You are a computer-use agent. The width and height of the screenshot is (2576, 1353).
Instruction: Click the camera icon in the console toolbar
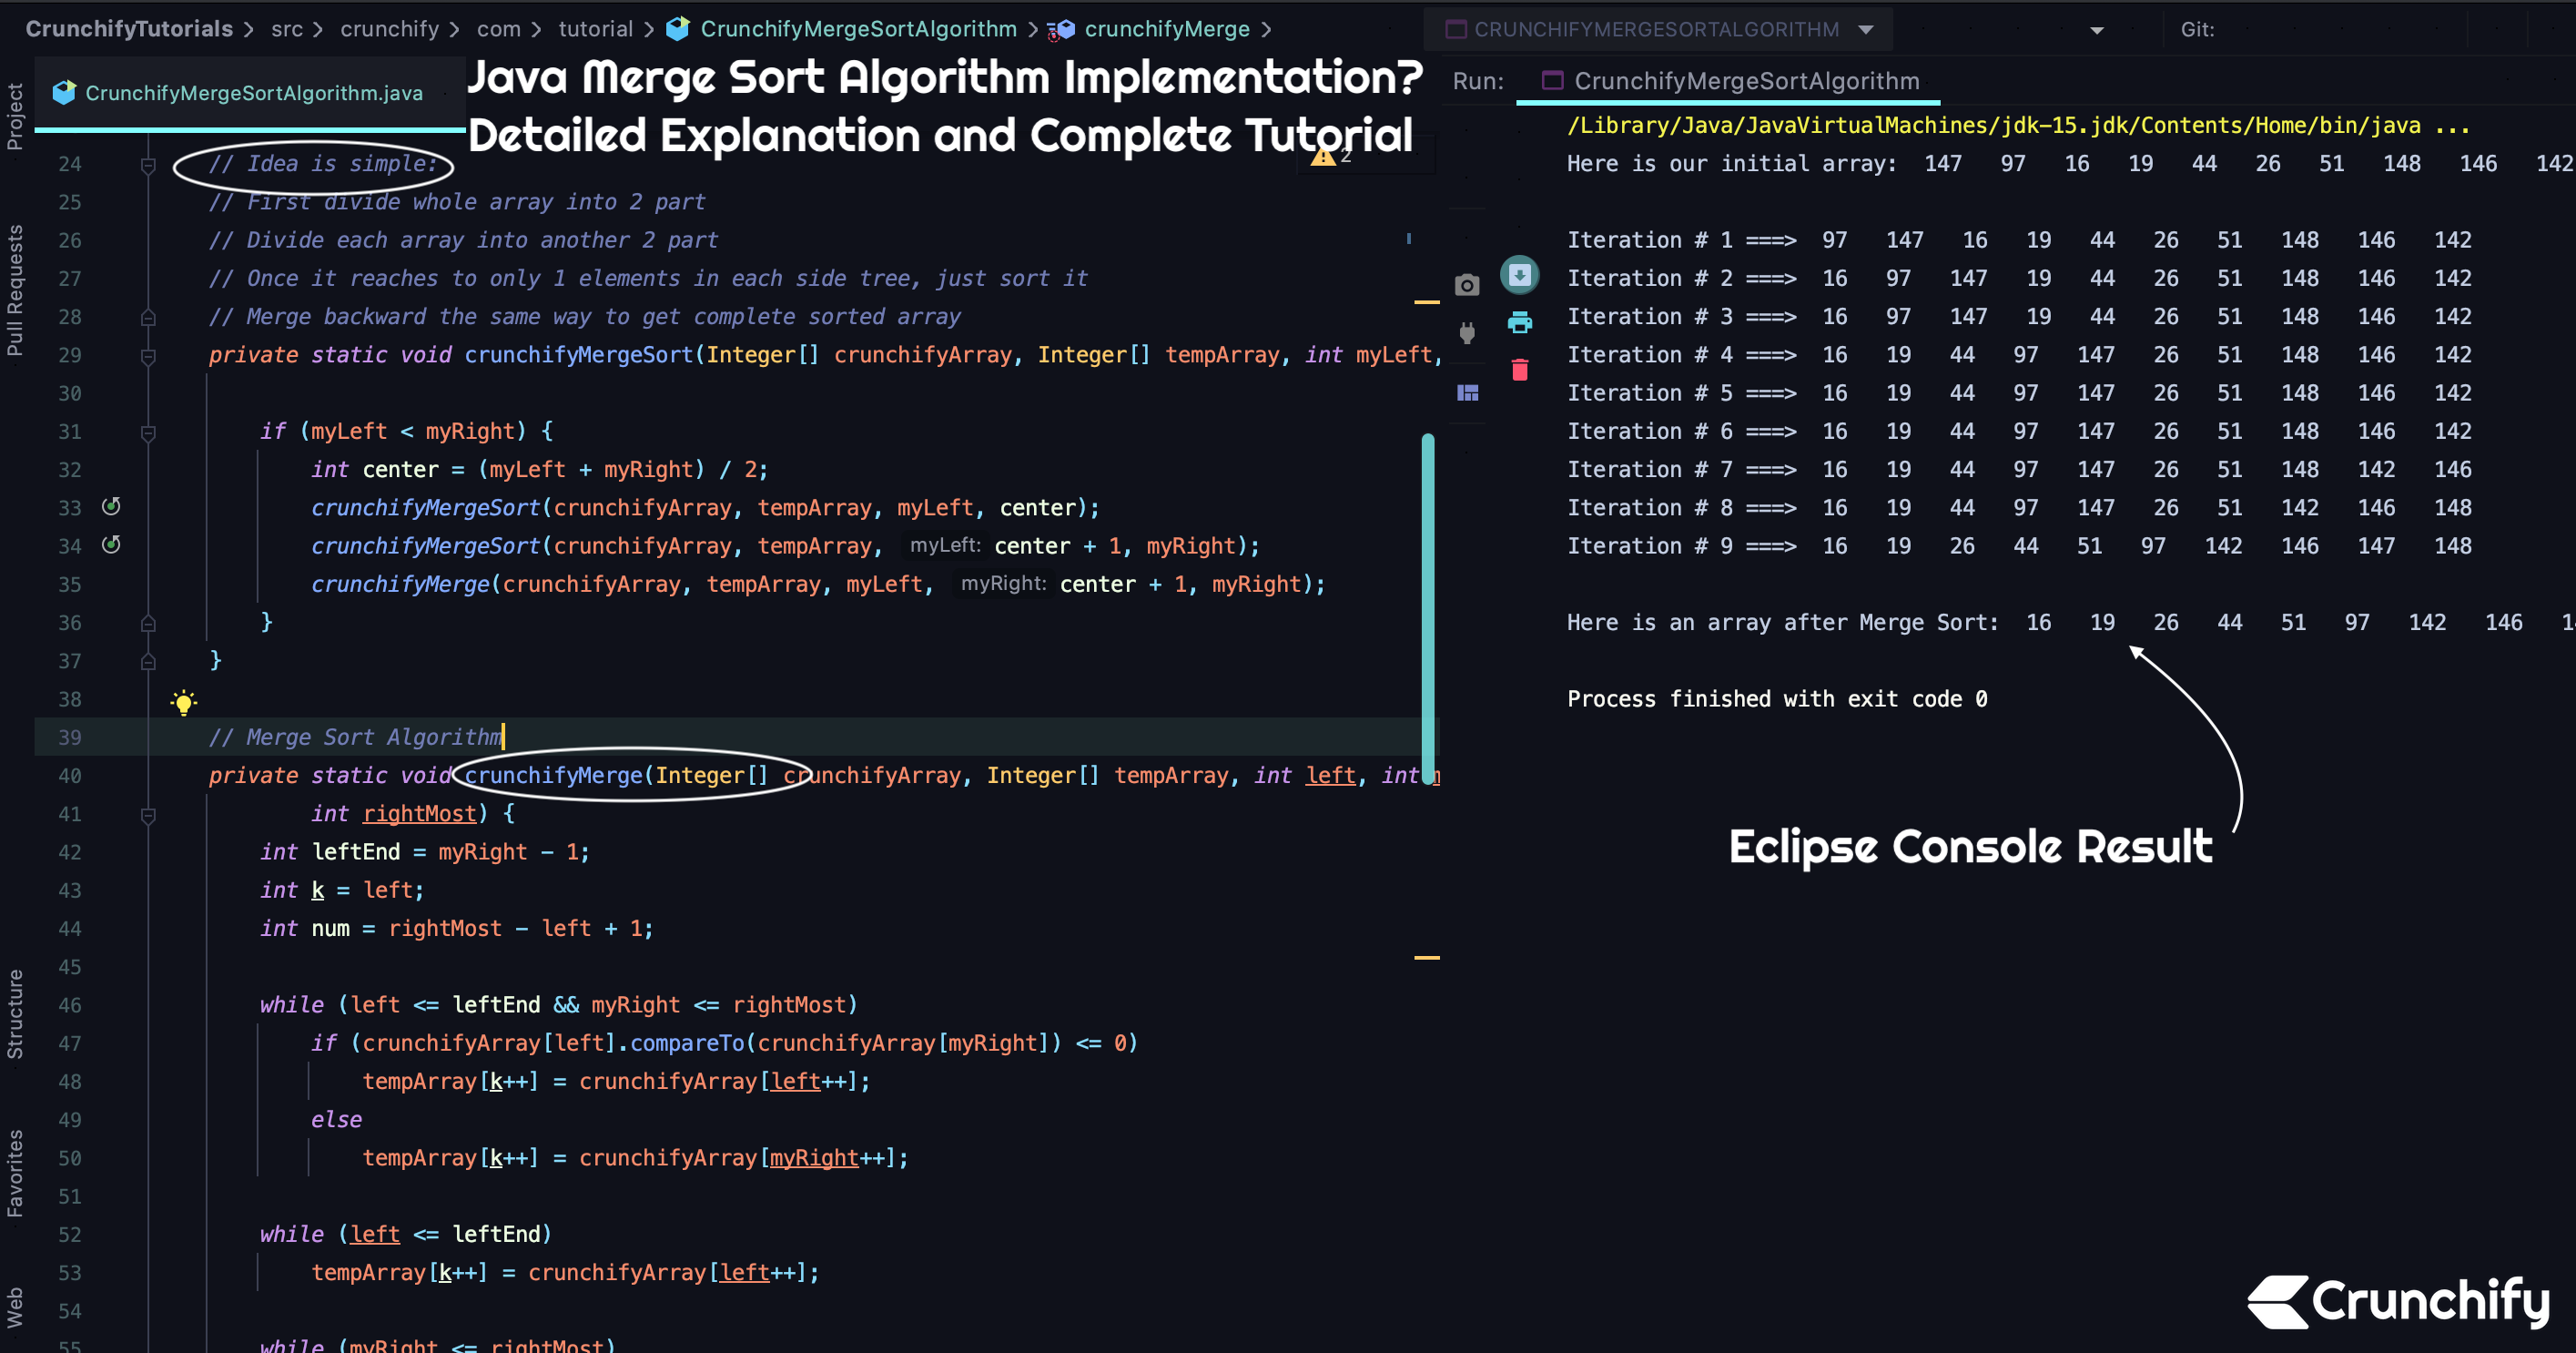click(x=1468, y=285)
